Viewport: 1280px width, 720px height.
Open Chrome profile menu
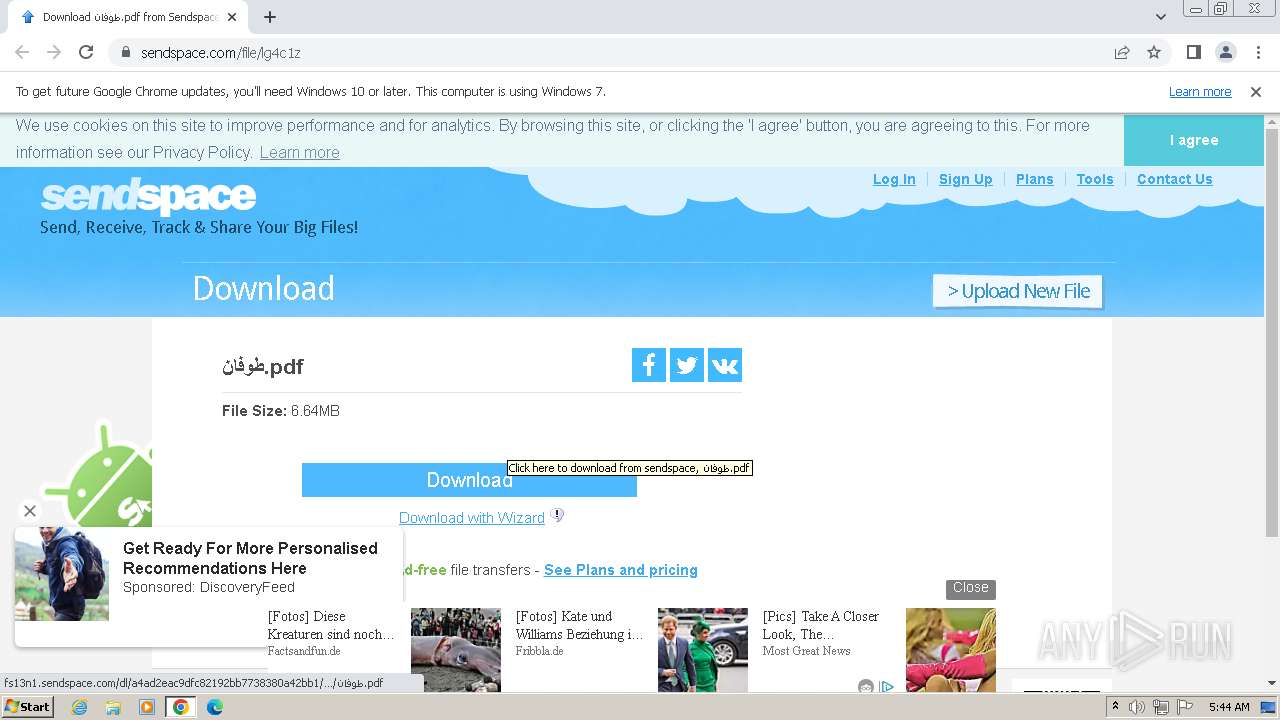[x=1225, y=52]
